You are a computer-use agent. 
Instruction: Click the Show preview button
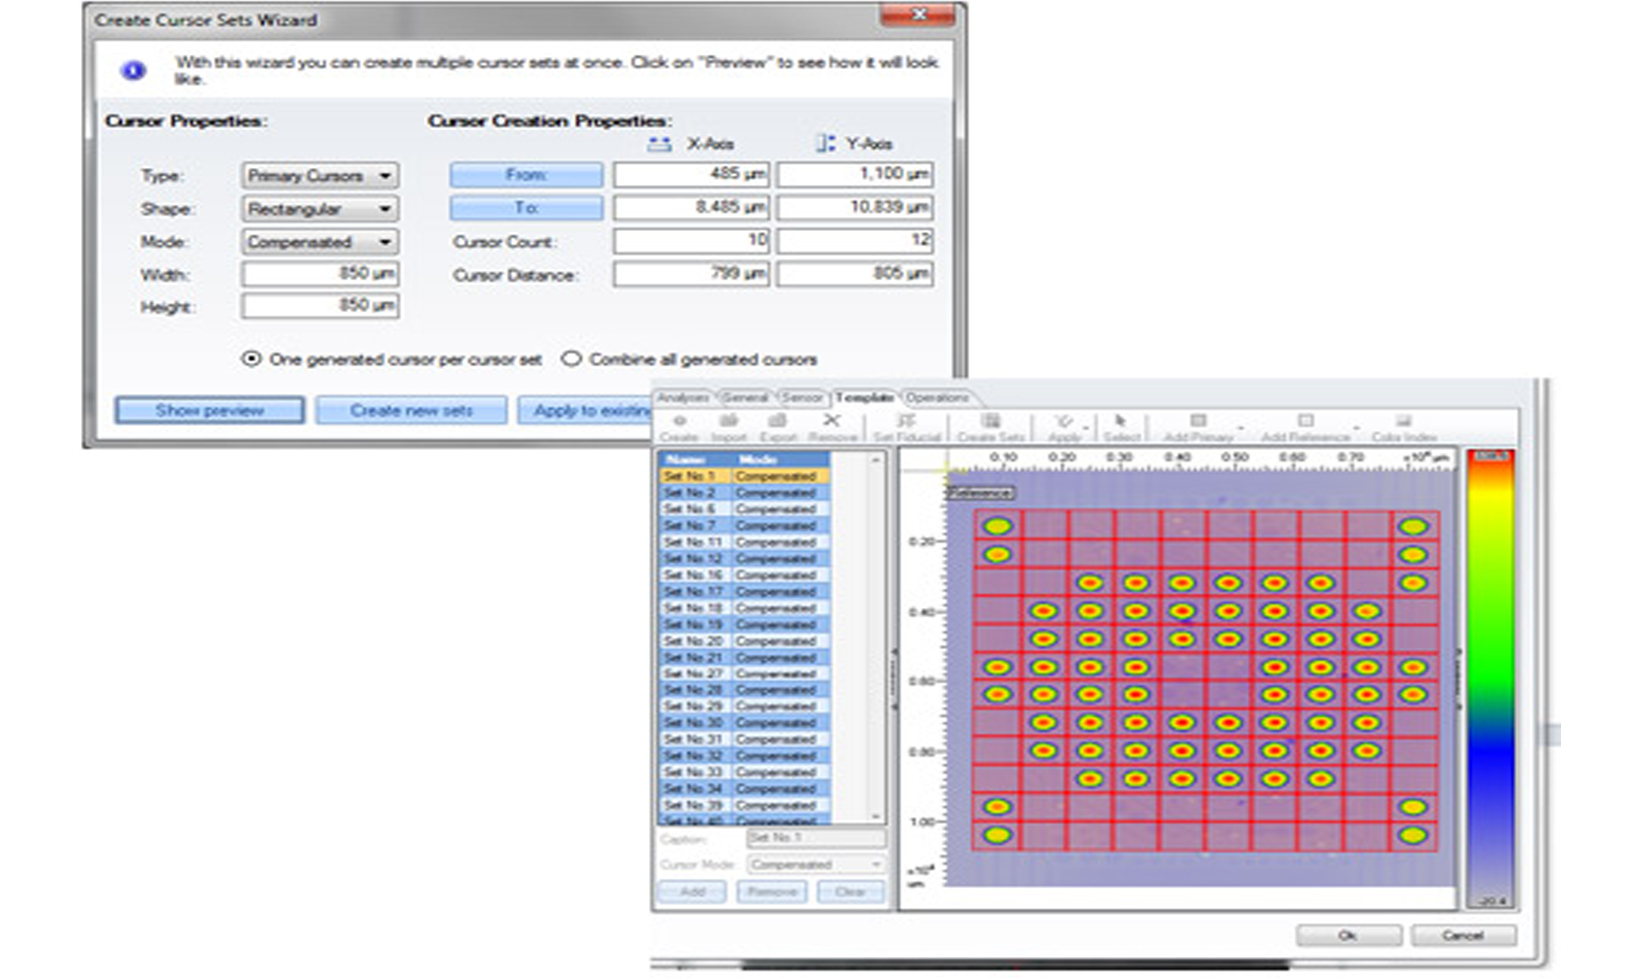209,410
